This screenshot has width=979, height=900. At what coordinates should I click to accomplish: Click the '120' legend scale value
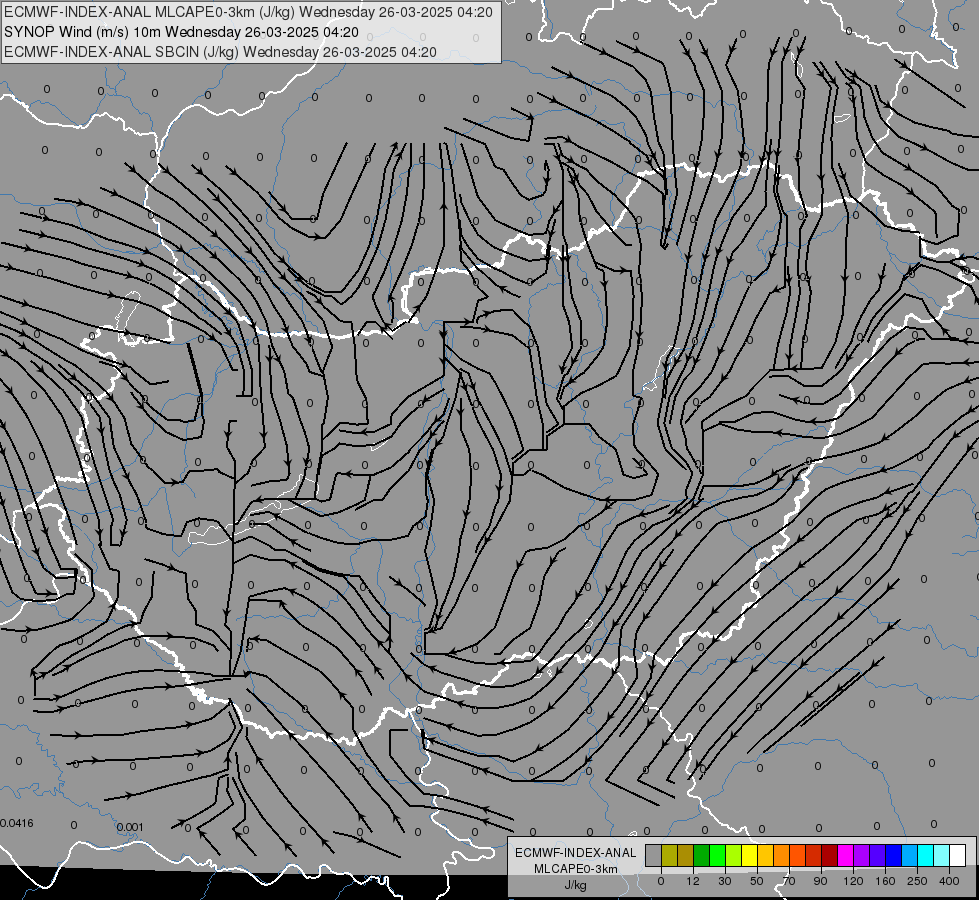(x=853, y=881)
